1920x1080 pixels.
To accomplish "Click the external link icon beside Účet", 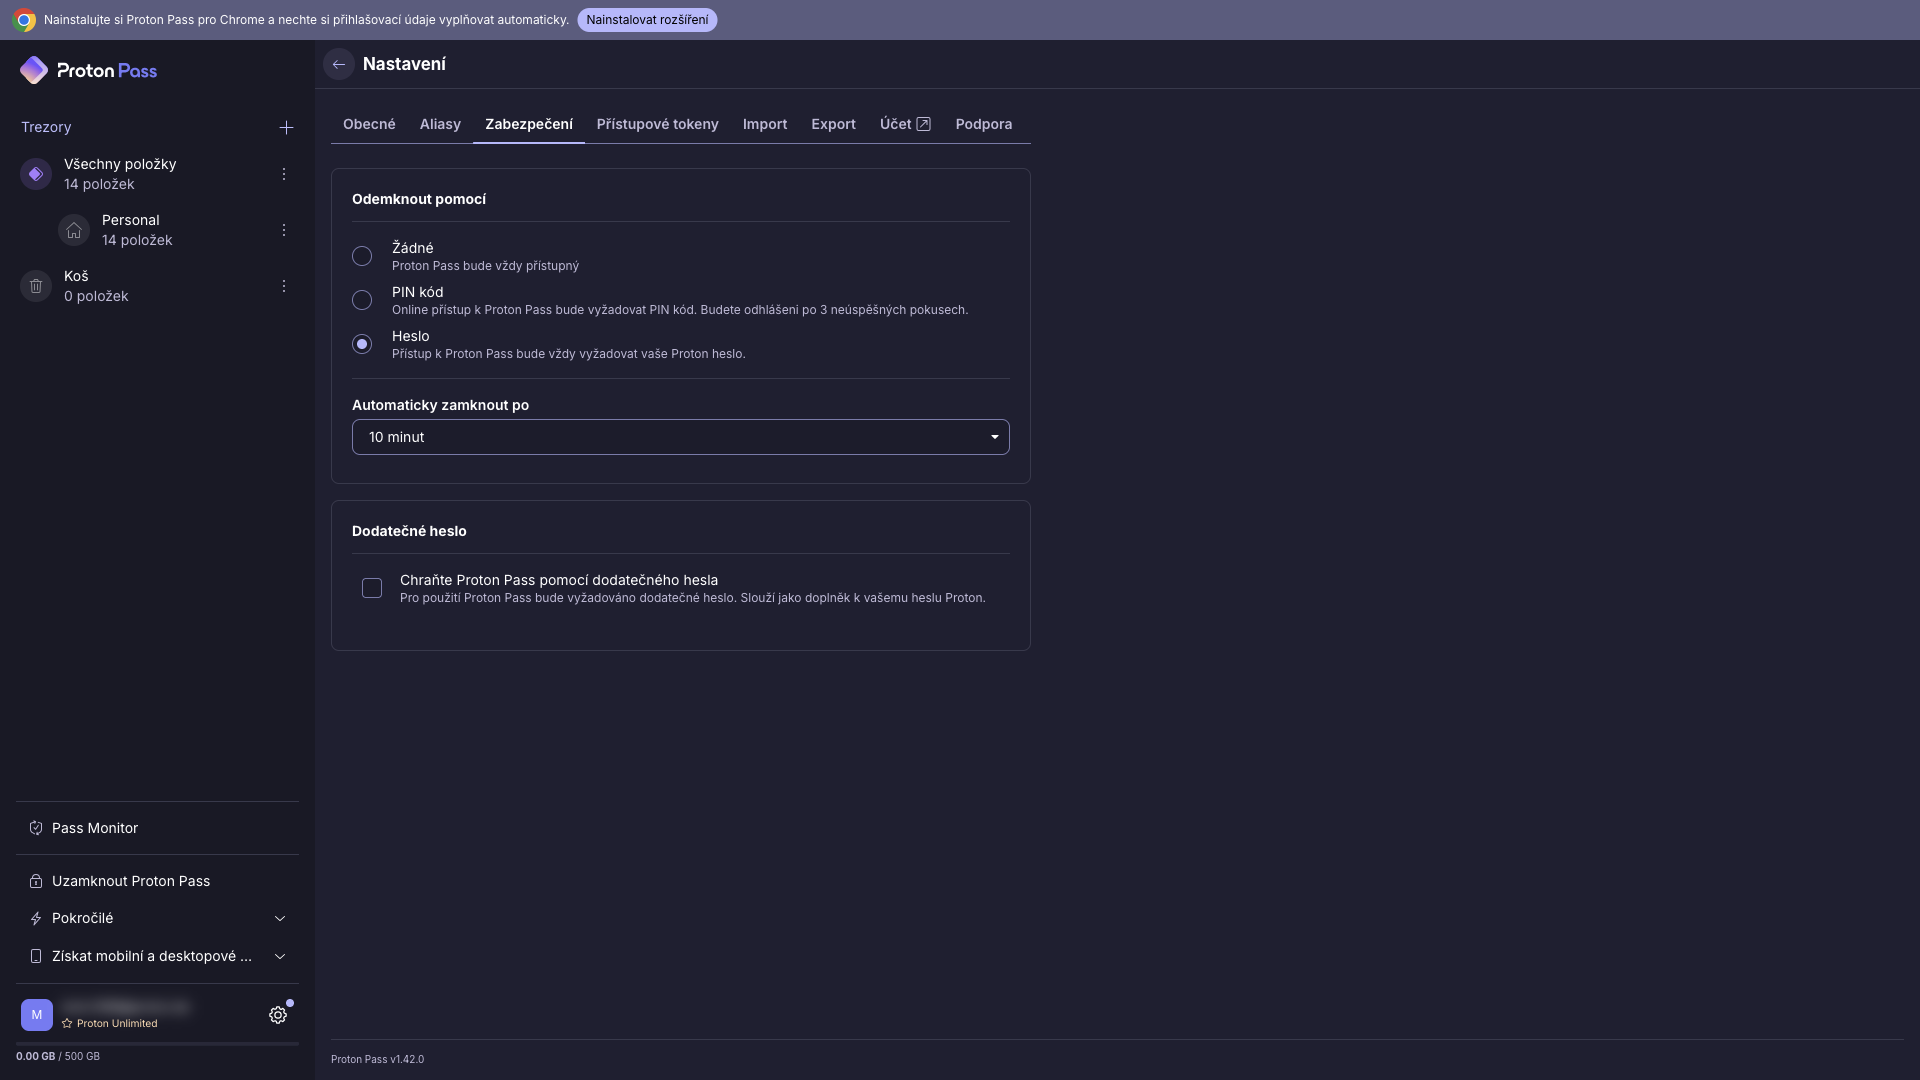I will [924, 124].
